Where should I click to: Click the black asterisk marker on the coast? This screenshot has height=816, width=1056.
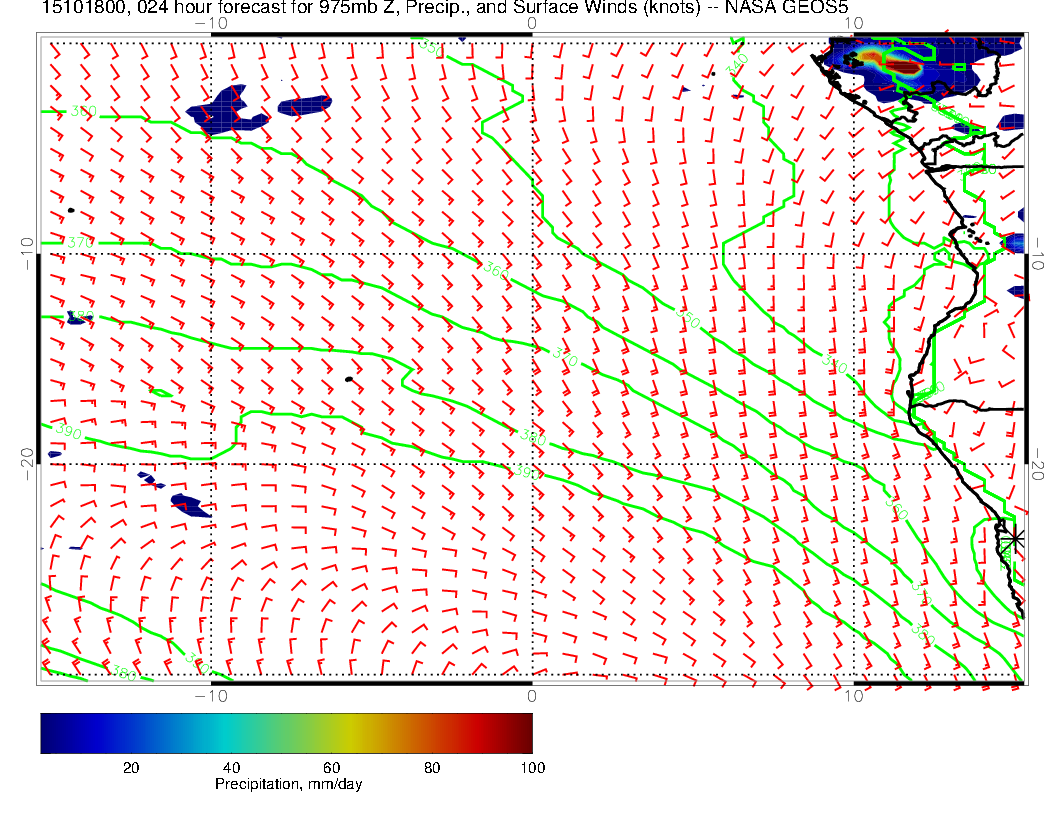(x=1015, y=538)
